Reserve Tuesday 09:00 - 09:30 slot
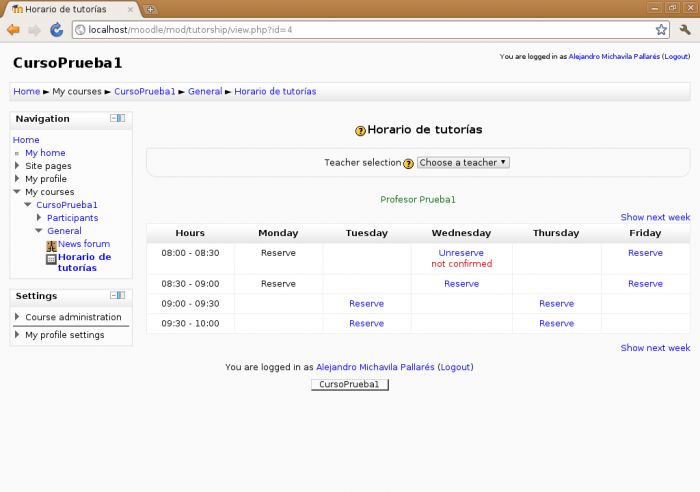 tap(367, 303)
